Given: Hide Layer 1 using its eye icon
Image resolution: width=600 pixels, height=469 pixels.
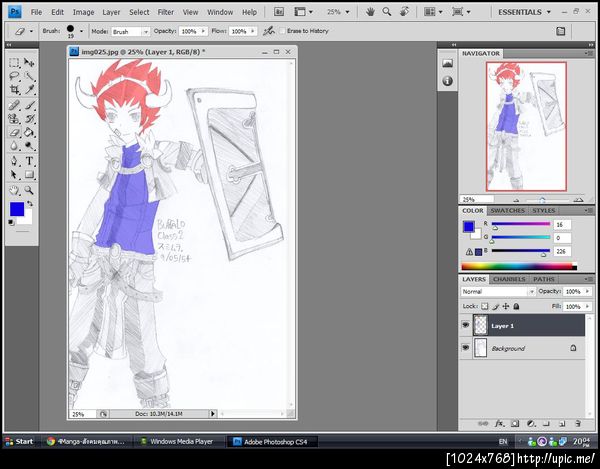Looking at the screenshot, I should coord(466,325).
